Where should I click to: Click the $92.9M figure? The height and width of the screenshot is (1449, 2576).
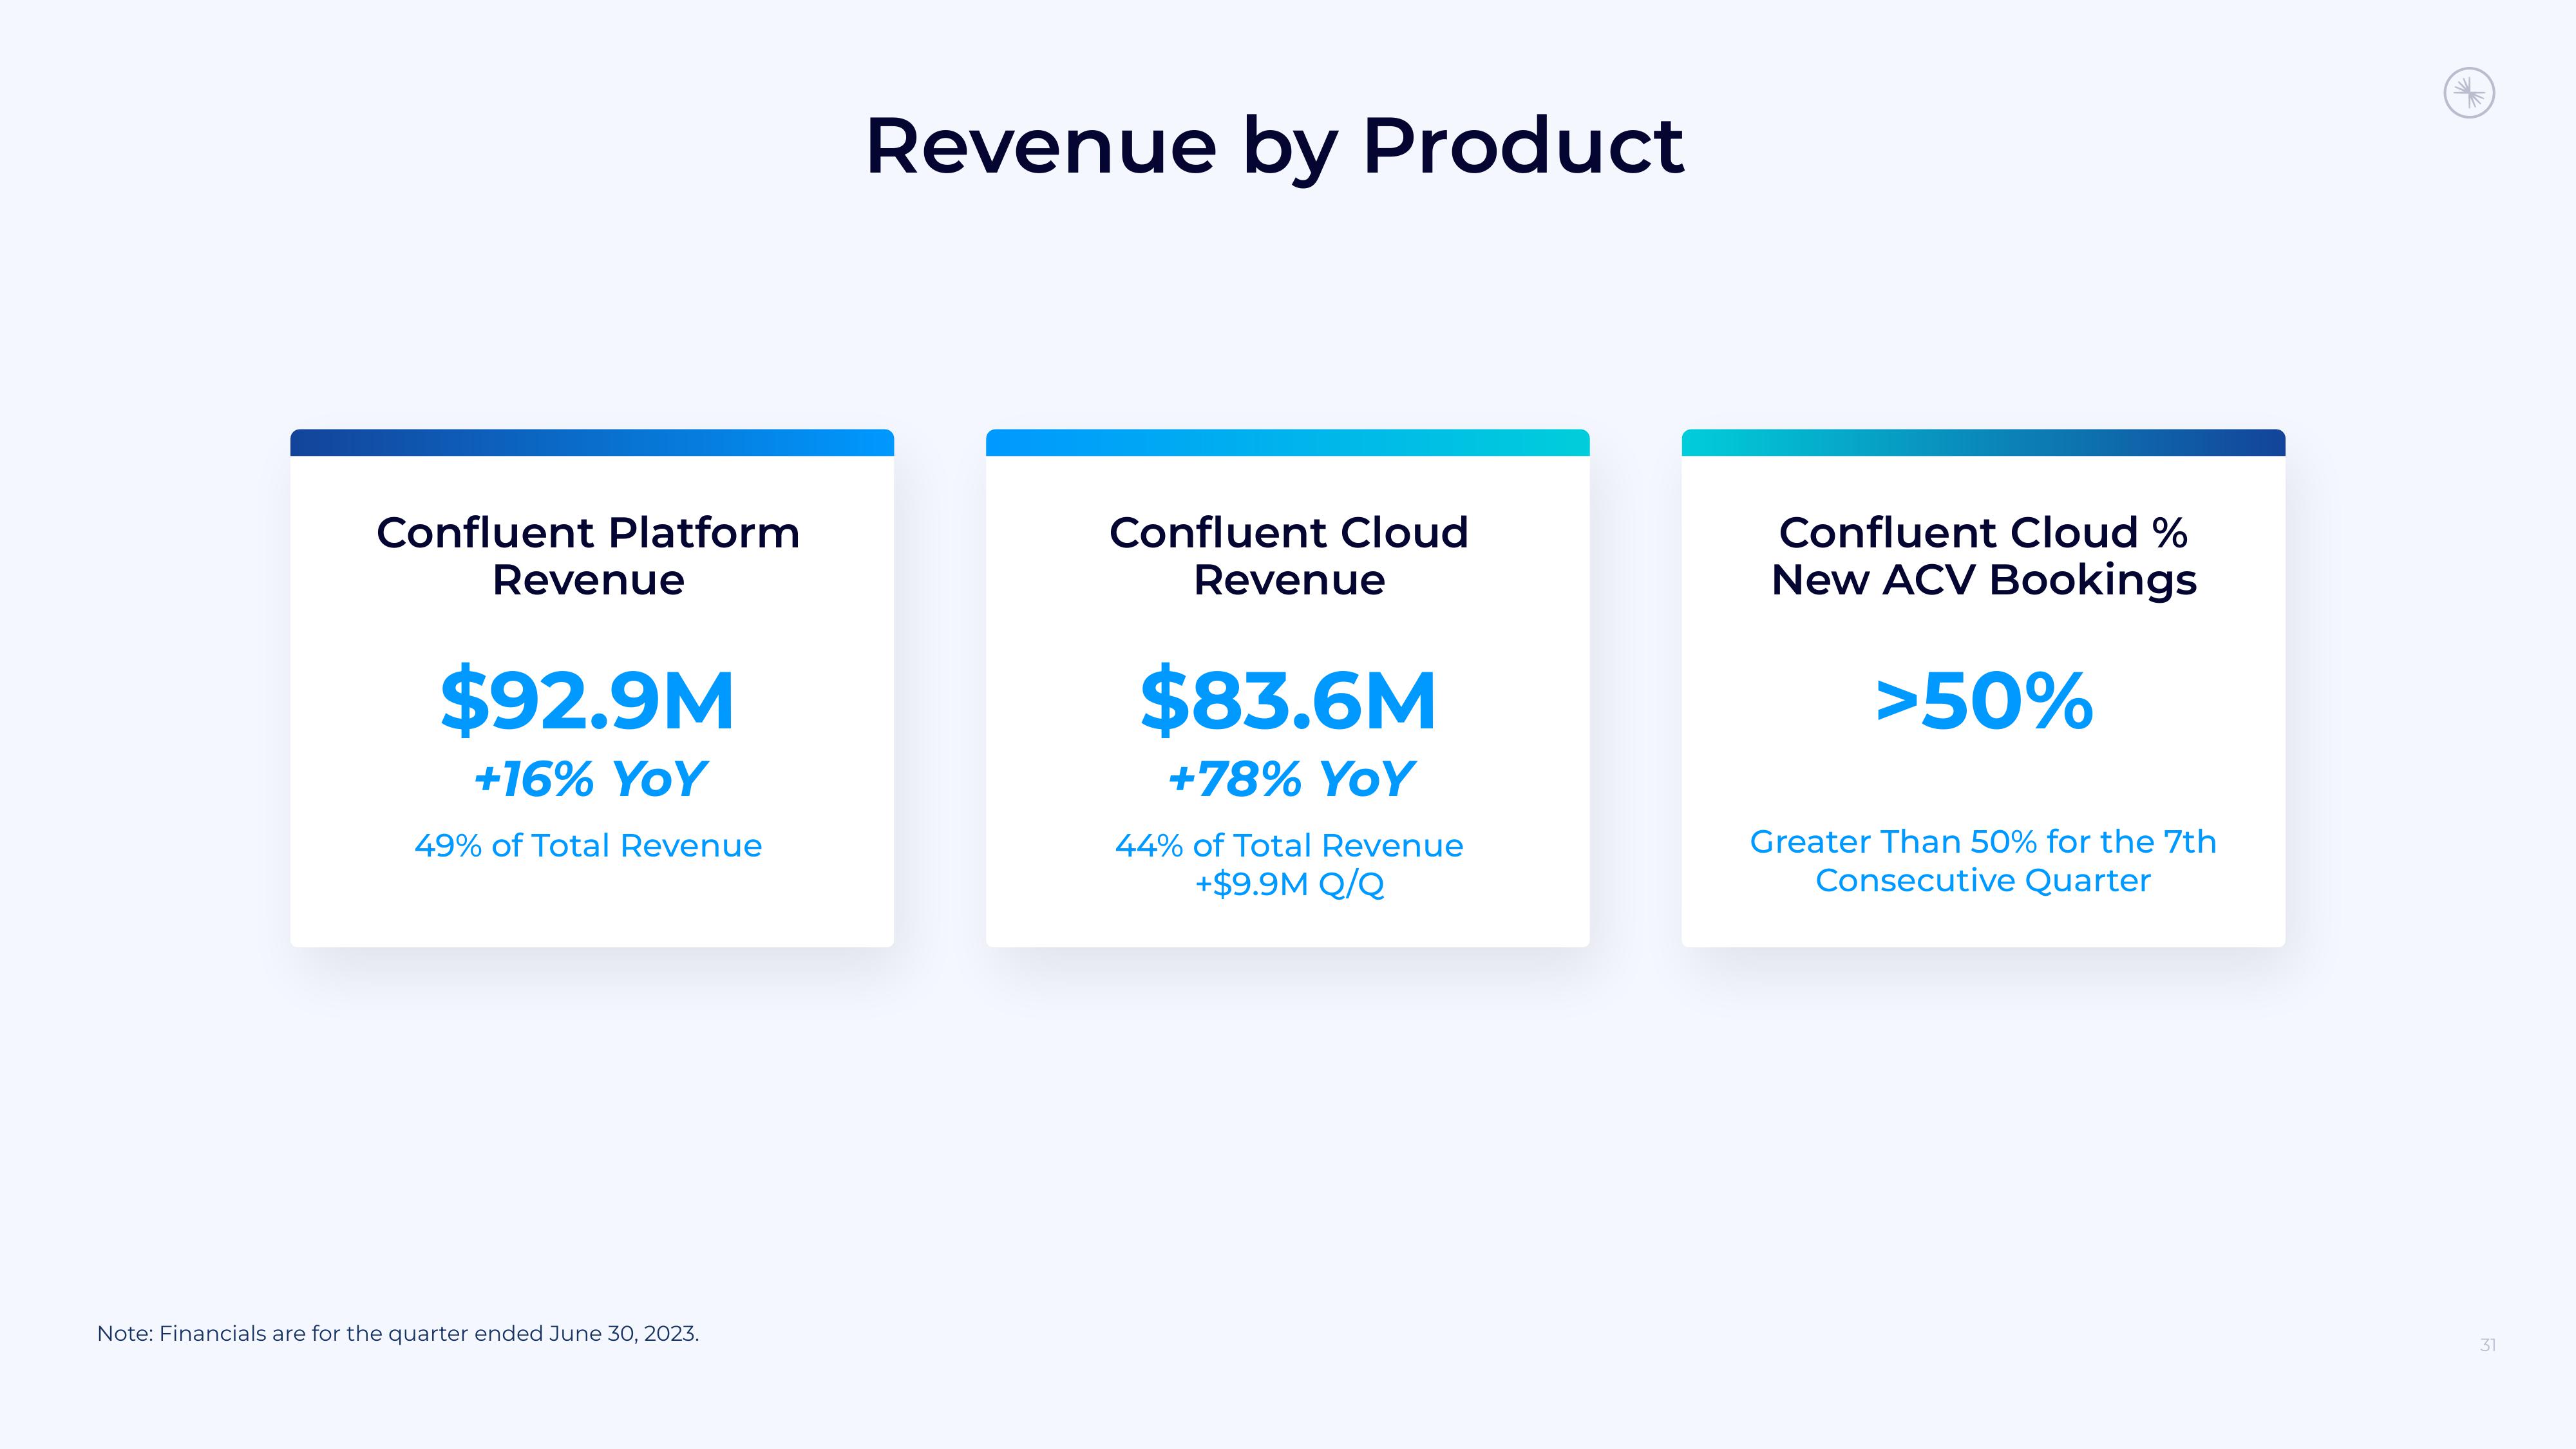(x=588, y=700)
